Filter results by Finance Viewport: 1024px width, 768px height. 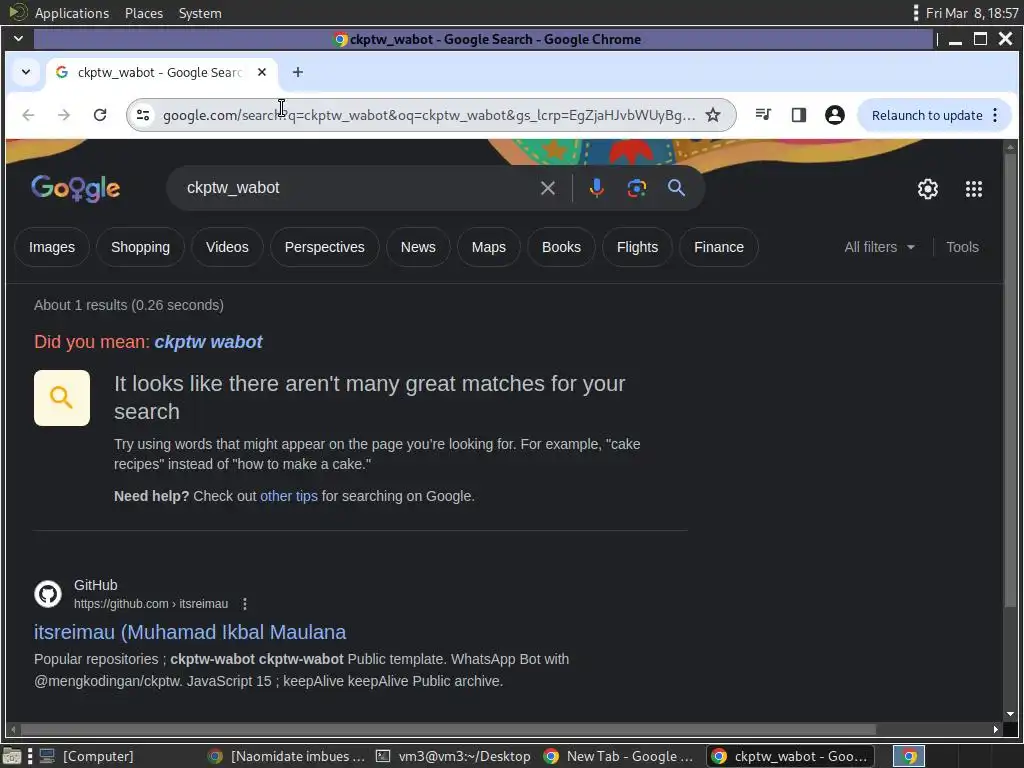(718, 247)
